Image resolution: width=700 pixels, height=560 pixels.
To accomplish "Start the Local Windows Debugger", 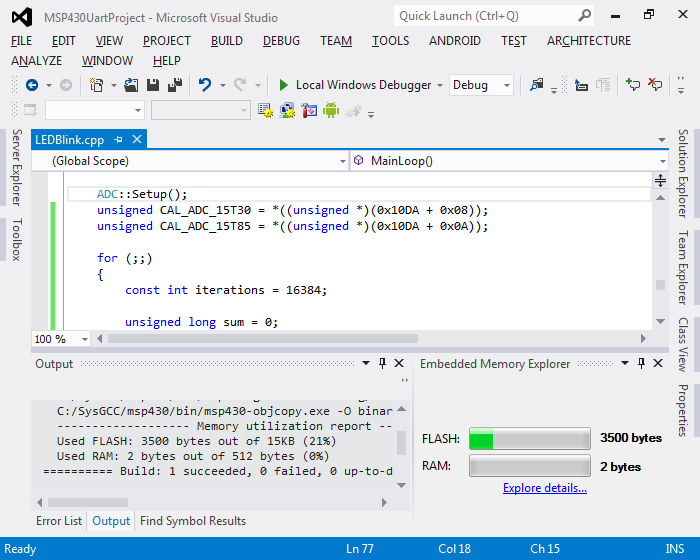I will point(355,85).
